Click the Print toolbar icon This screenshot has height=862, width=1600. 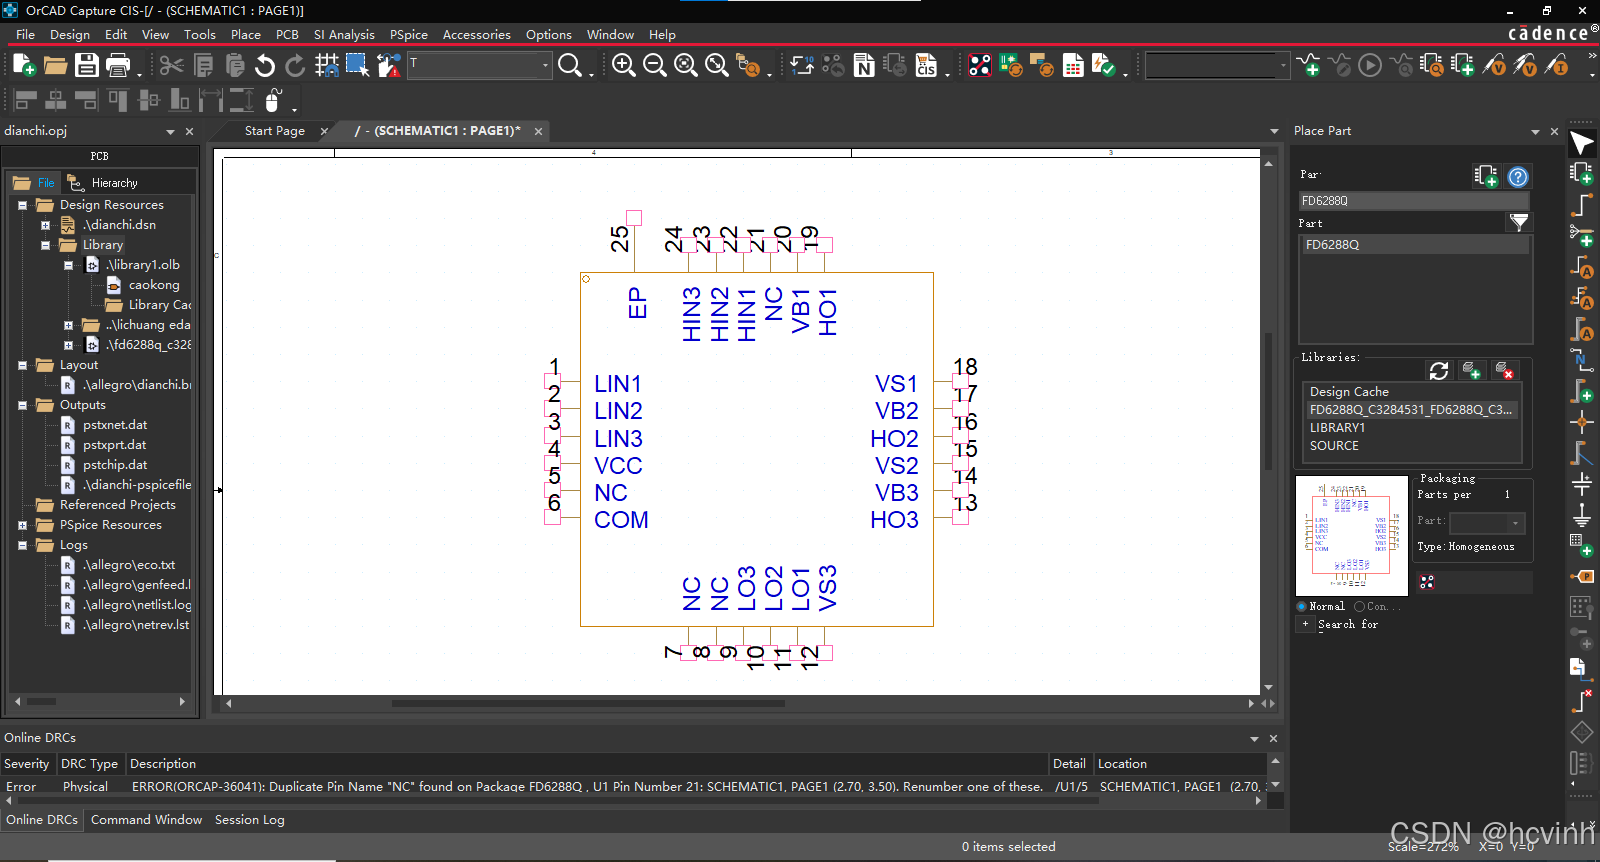coord(118,65)
